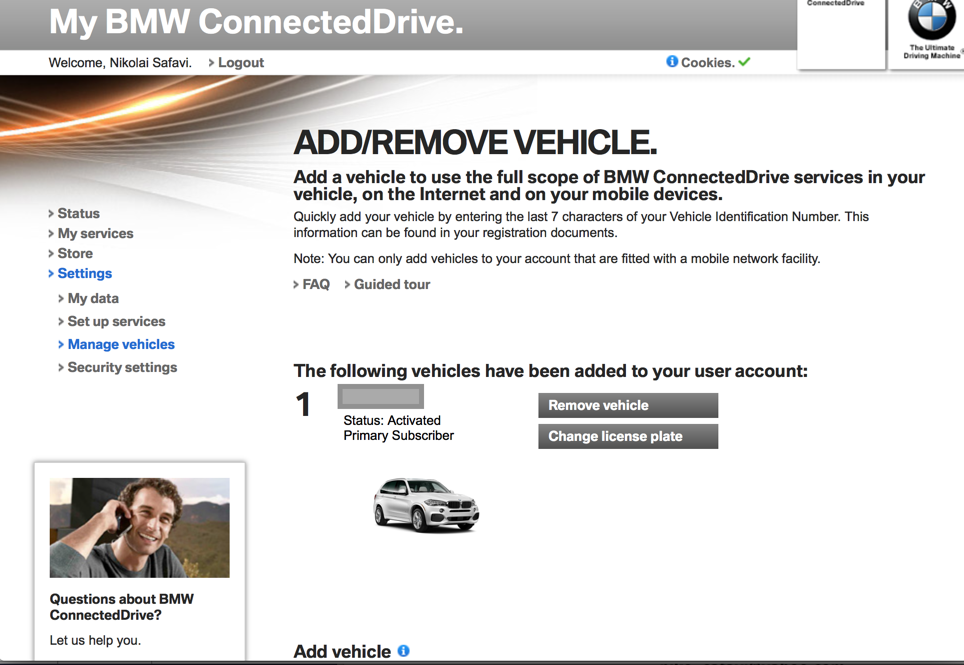Open Store in sidebar
Viewport: 964px width, 665px height.
[71, 253]
